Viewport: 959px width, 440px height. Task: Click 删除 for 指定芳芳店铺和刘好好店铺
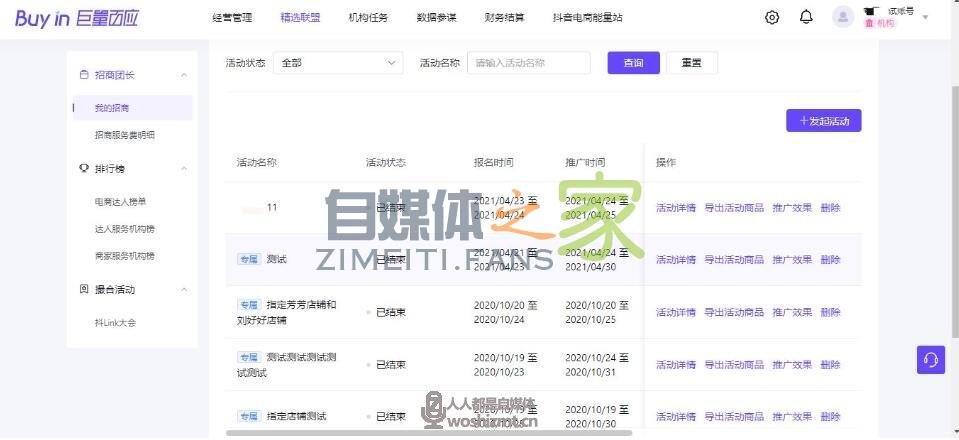(x=831, y=312)
